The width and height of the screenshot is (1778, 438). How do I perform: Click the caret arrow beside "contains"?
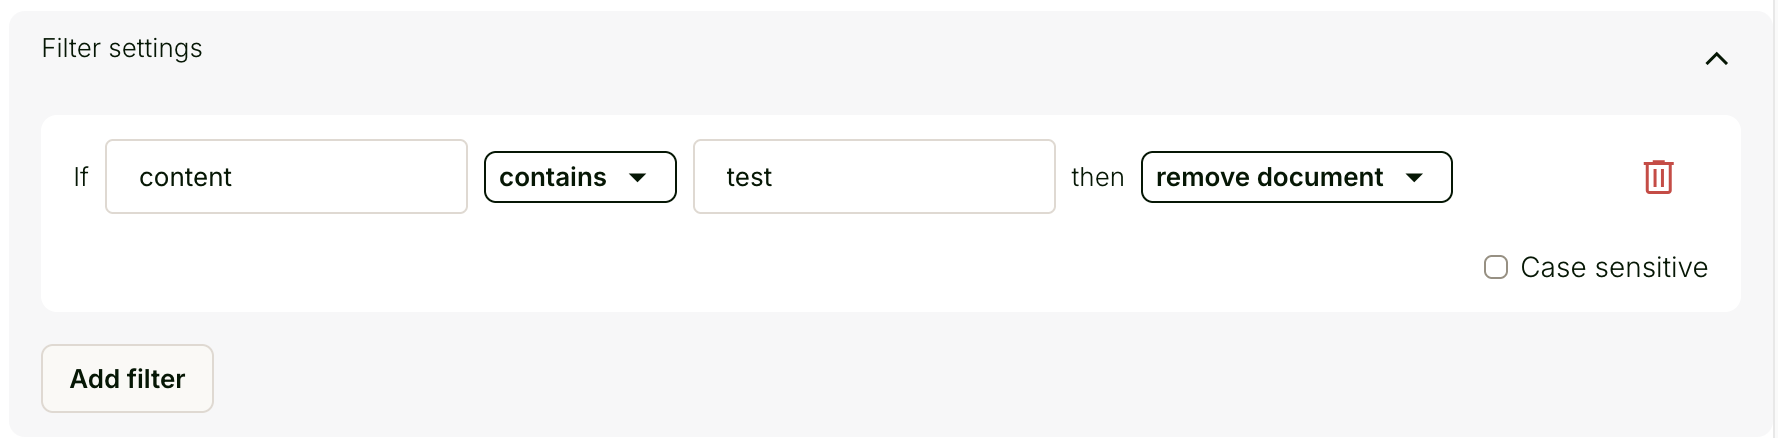click(637, 178)
